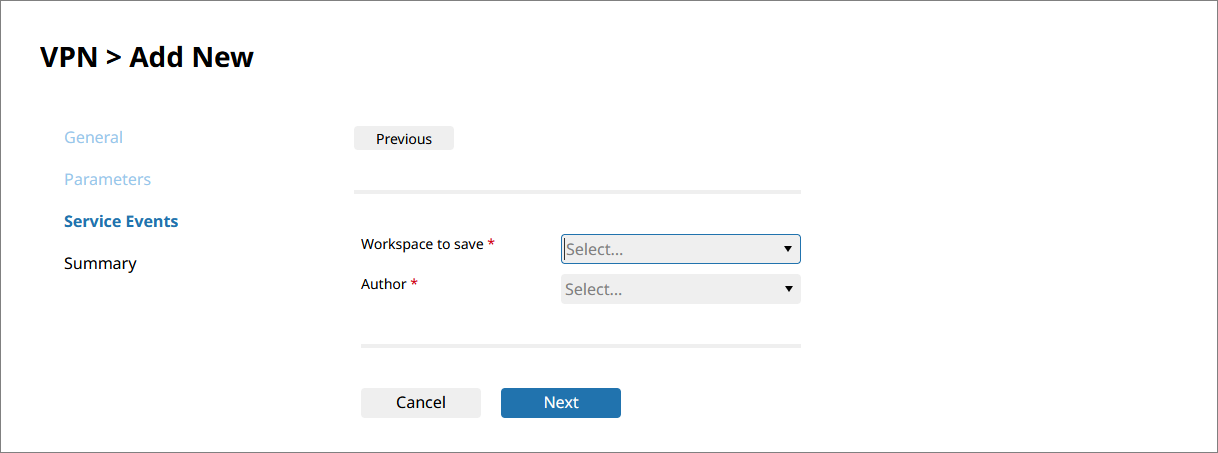
Task: Click the divider line below Previous button
Action: [x=577, y=191]
